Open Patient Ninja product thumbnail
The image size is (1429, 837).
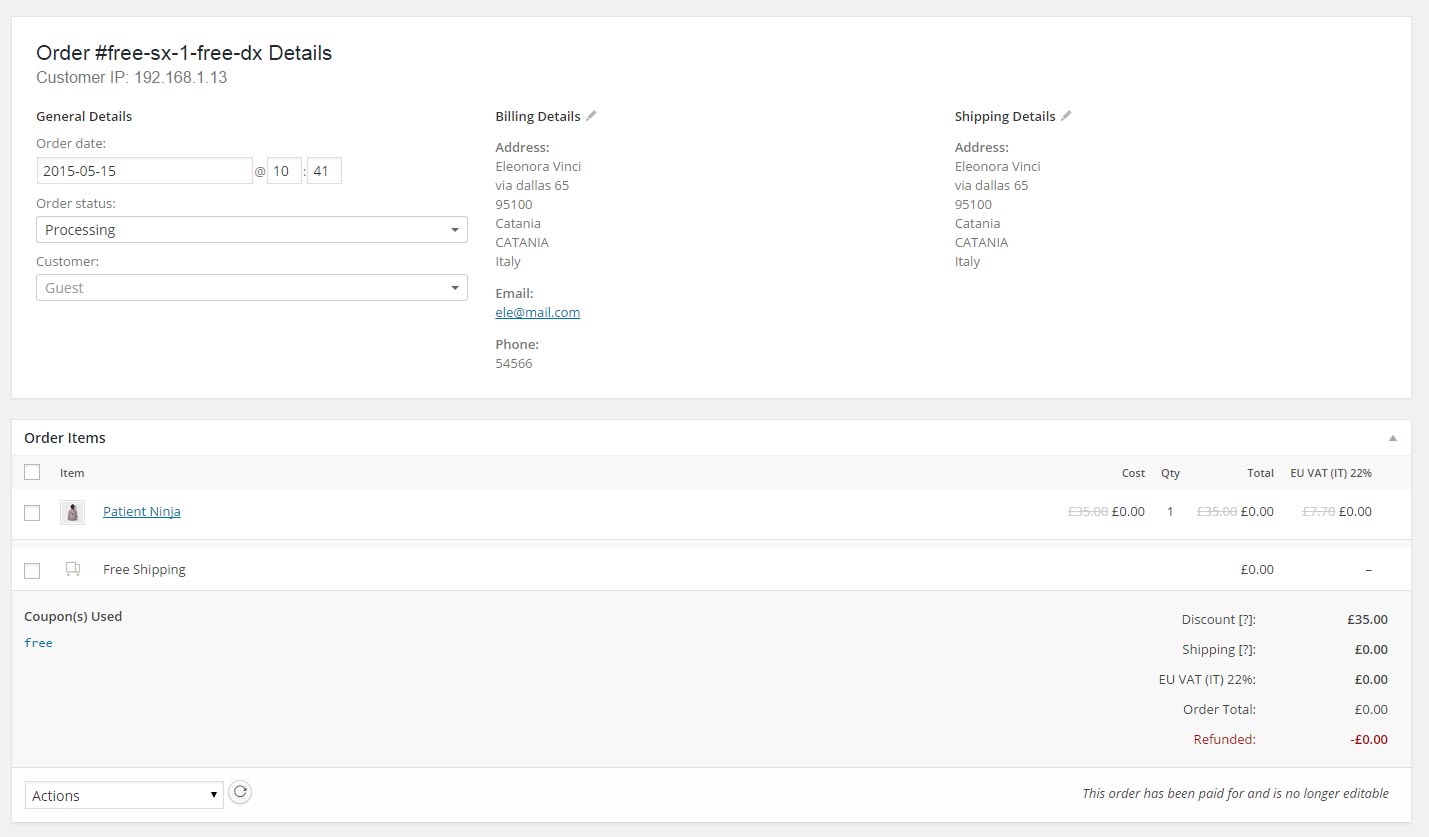pyautogui.click(x=72, y=512)
